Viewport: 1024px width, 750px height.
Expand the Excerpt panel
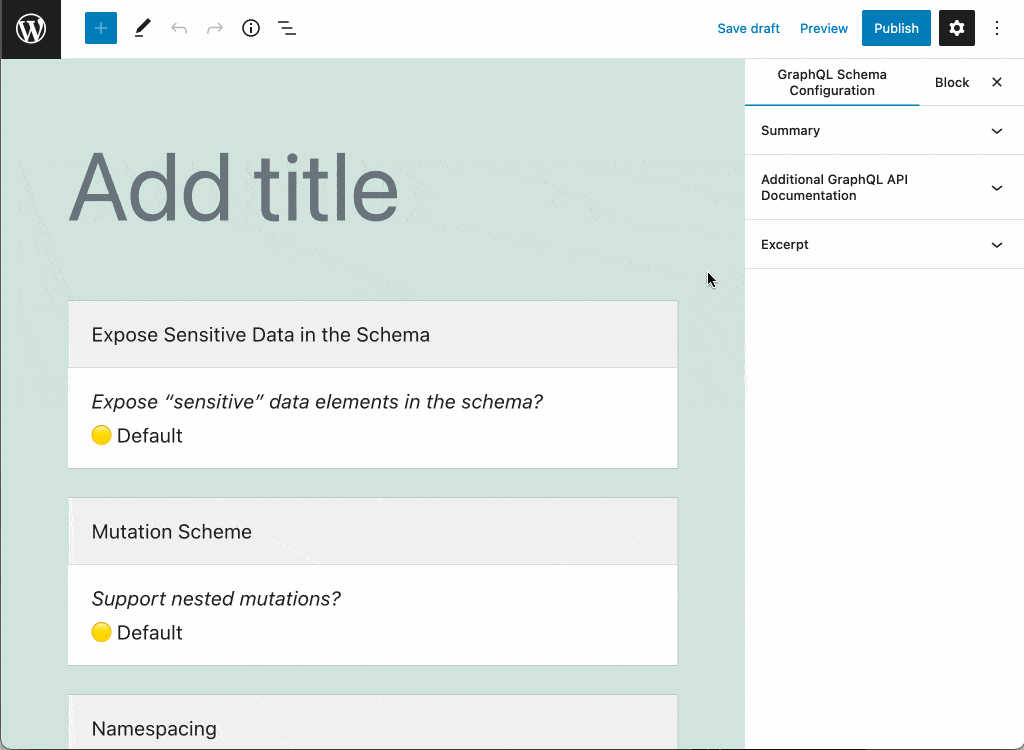[884, 244]
